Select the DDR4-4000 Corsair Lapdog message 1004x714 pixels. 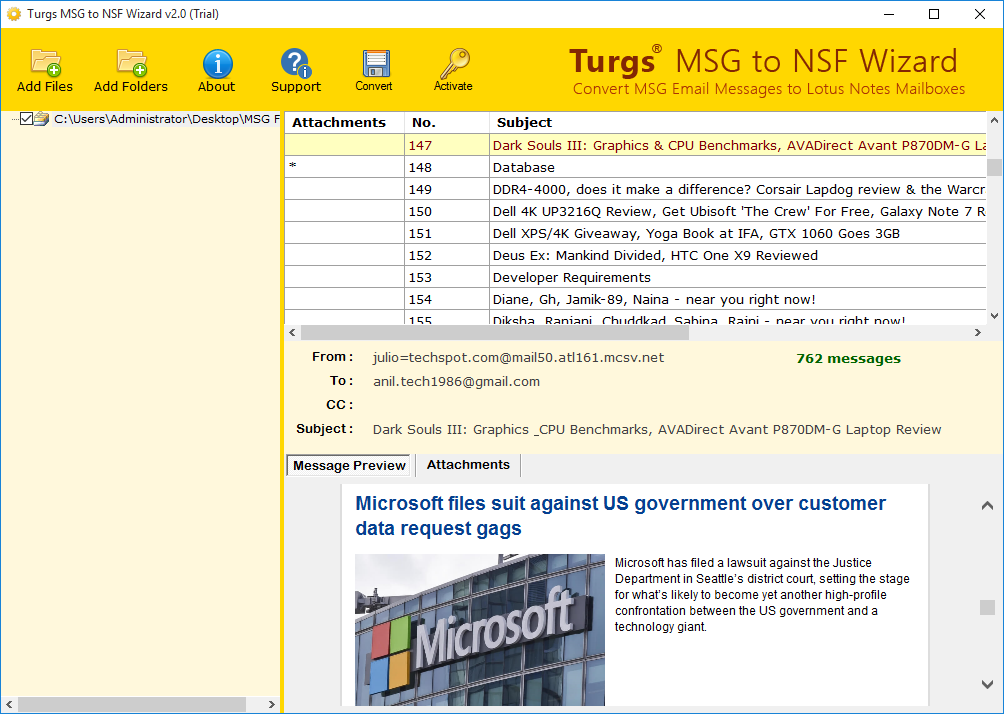click(635, 189)
